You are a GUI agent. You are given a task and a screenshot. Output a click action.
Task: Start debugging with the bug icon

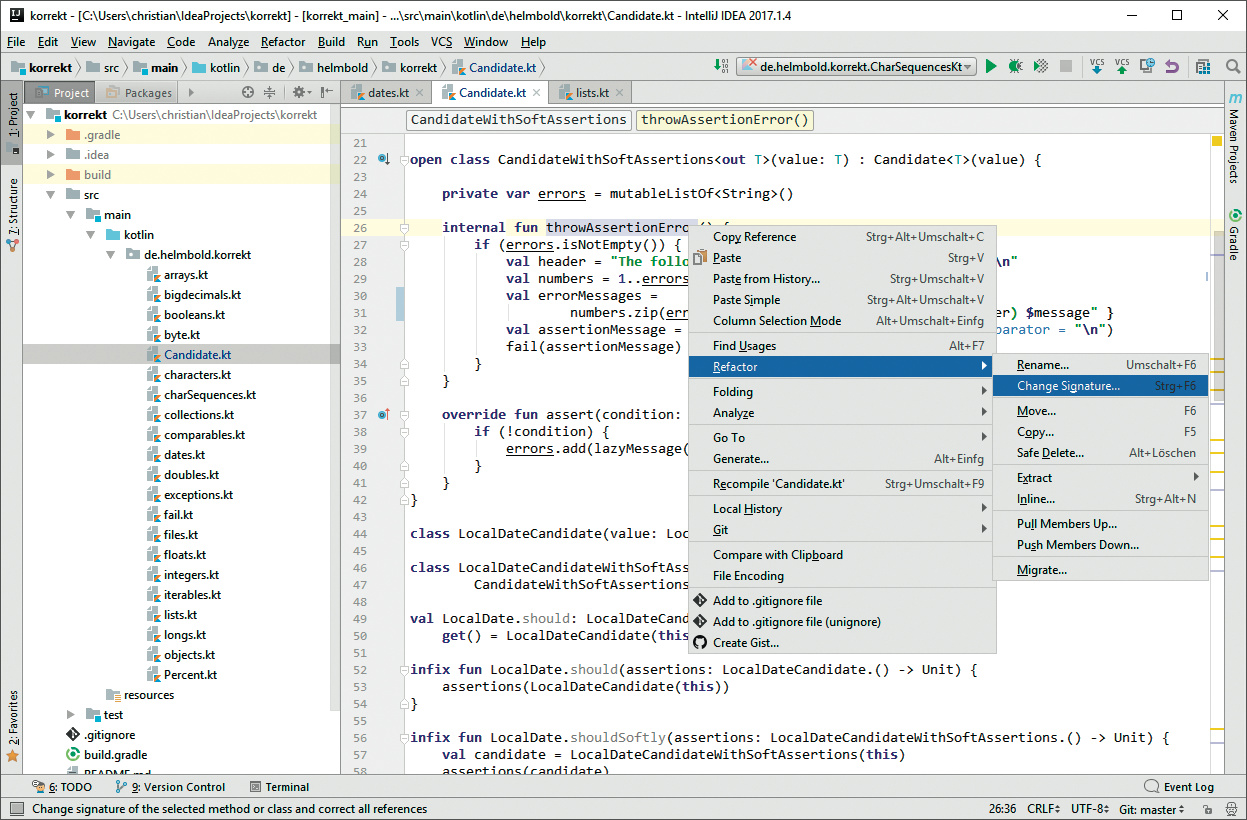(1016, 67)
